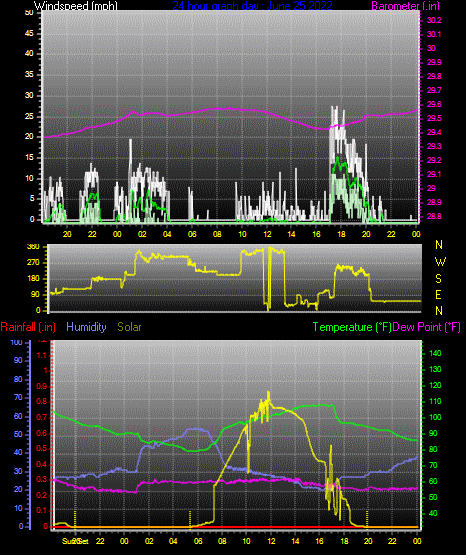Screen dimensions: 466x555
Task: Select the '180' wind direction axis value
Action: click(33, 279)
